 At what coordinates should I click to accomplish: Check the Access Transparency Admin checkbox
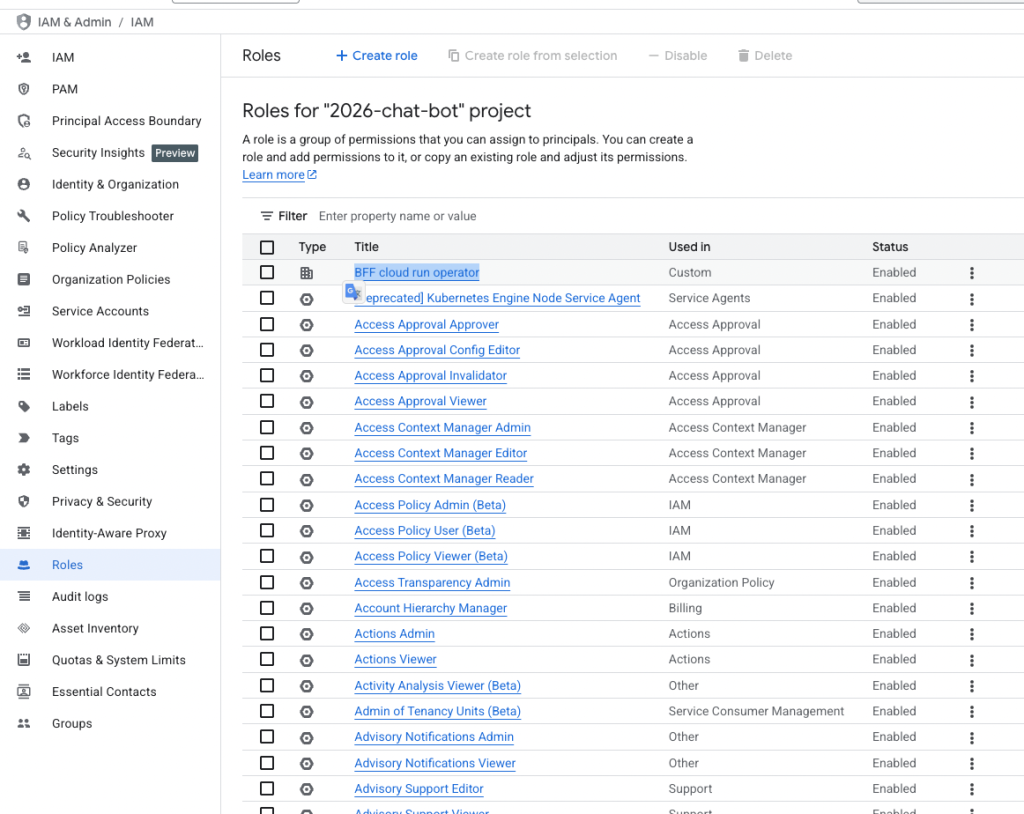coord(267,582)
